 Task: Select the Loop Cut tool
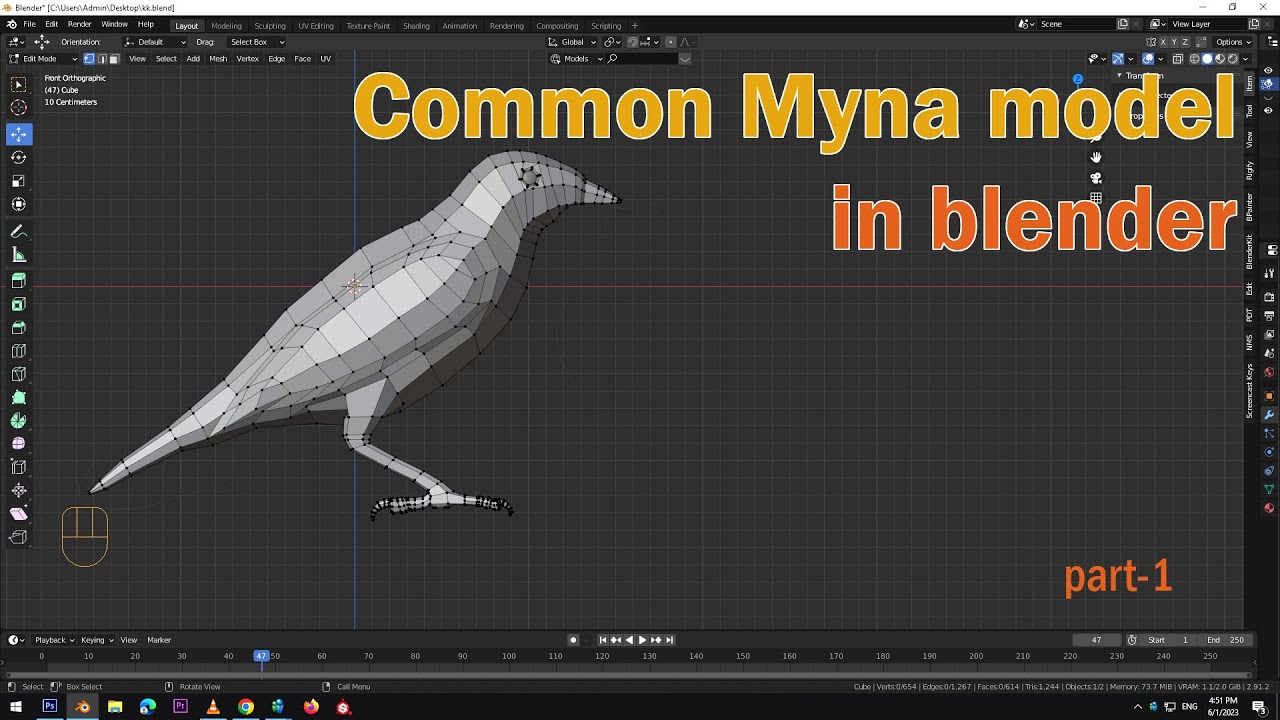tap(18, 351)
